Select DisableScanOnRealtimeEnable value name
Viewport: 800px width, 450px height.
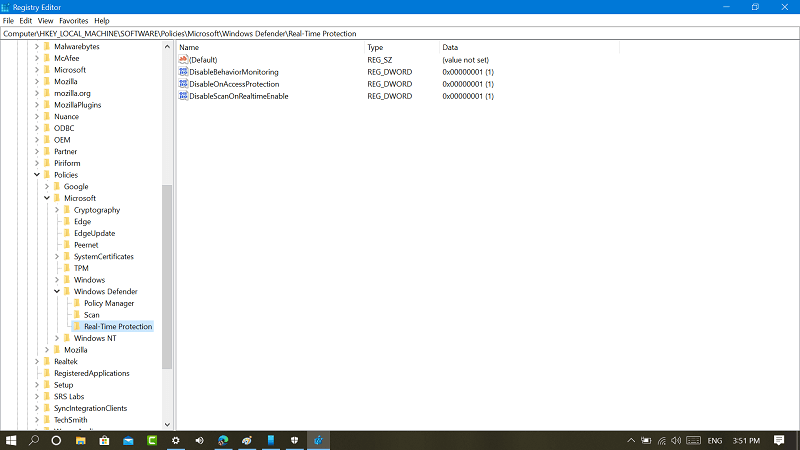(x=239, y=96)
